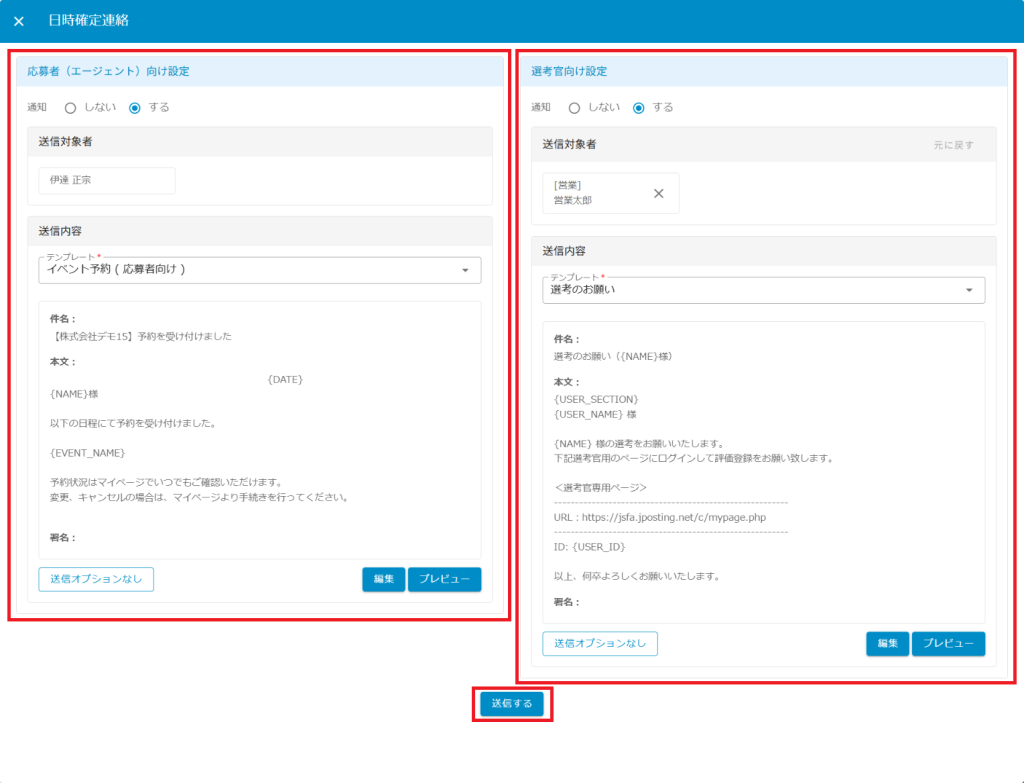Select 'する' notification for applicant settings

135,107
